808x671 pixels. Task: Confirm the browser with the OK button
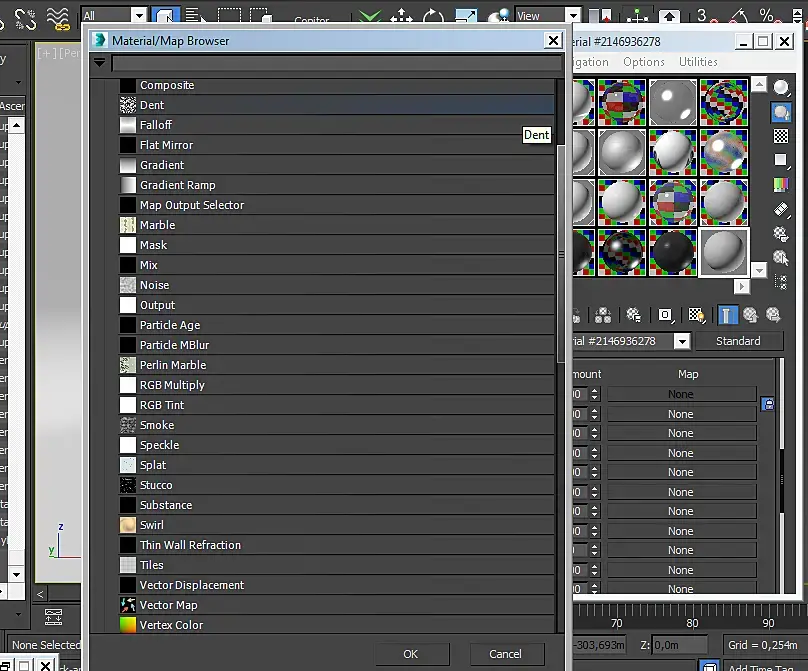(411, 654)
